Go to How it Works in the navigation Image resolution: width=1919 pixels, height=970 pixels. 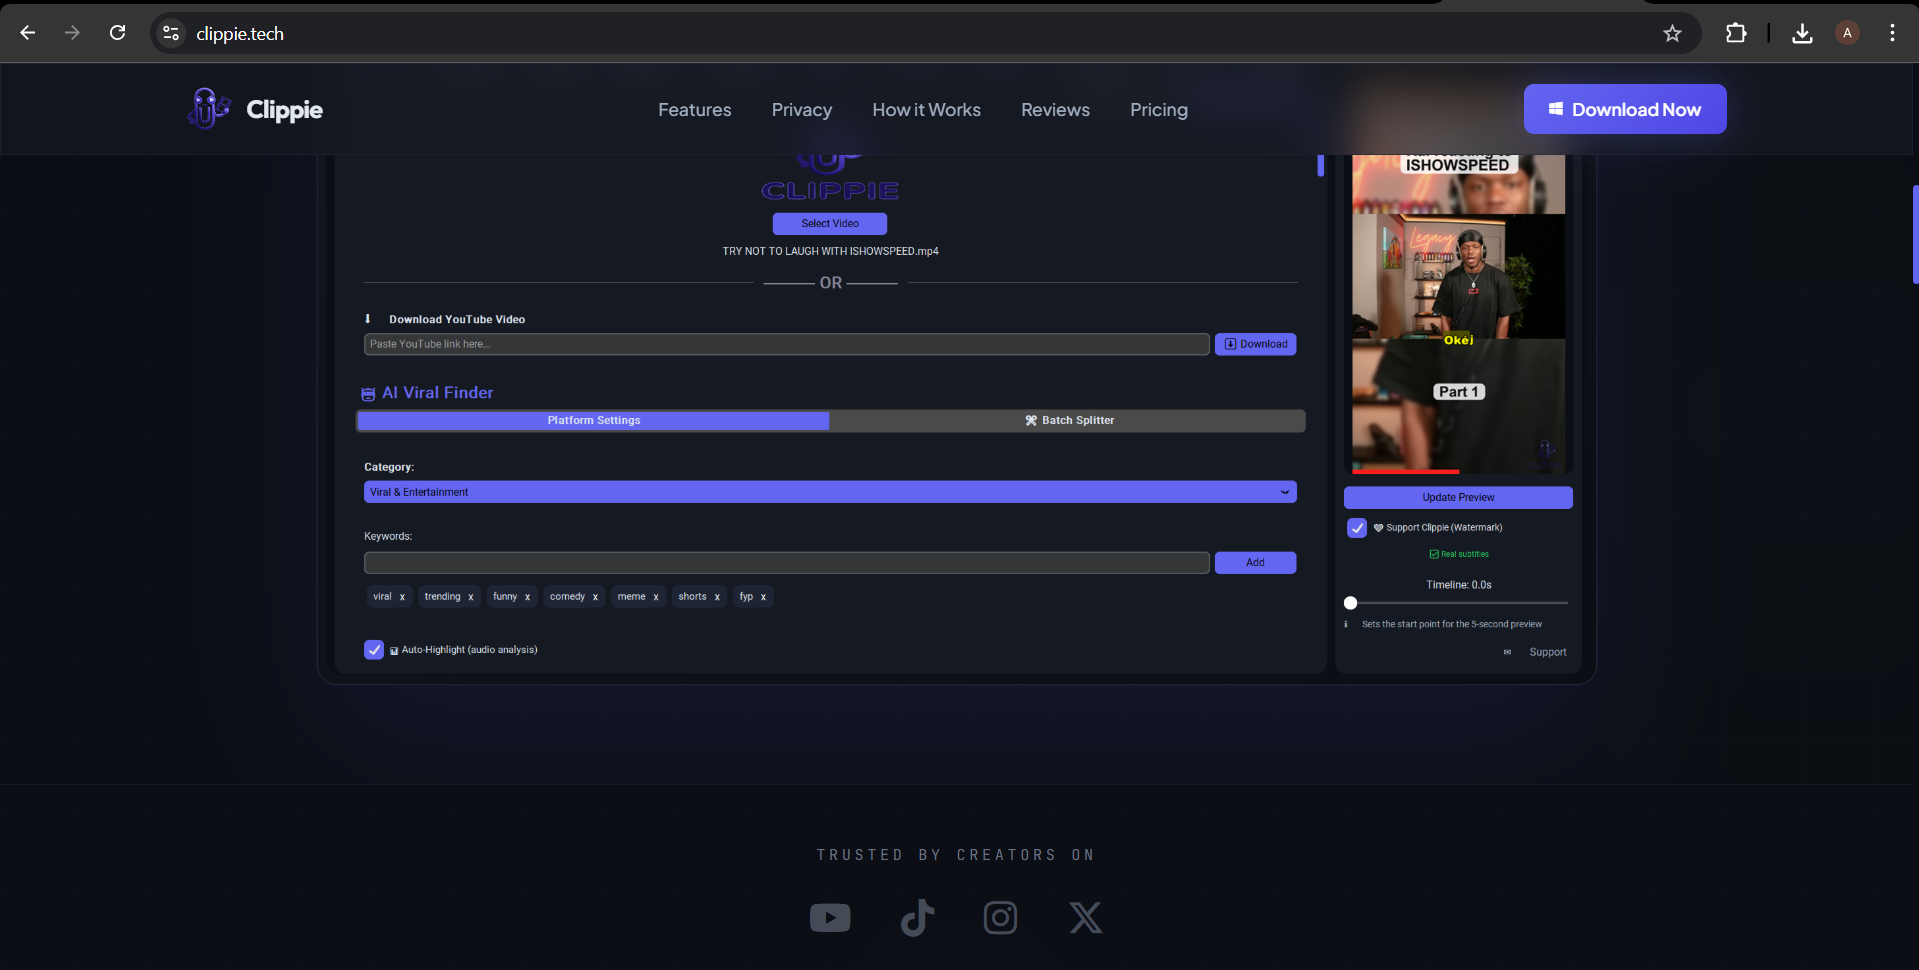tap(926, 110)
